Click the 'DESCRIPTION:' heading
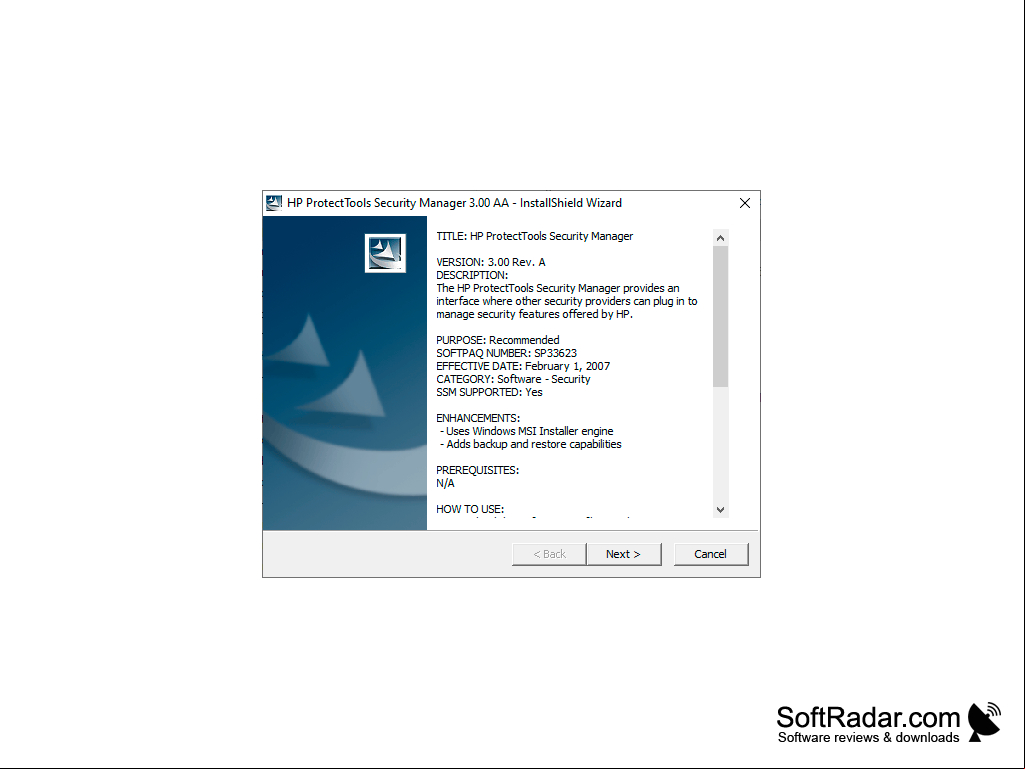The height and width of the screenshot is (769, 1025). [x=472, y=275]
